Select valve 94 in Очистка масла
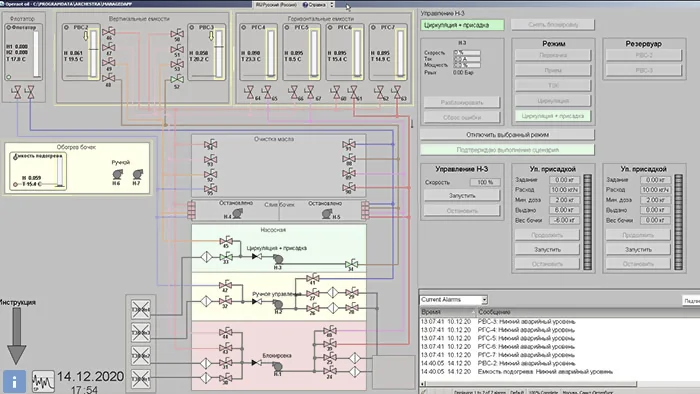This screenshot has height=394, width=700. pos(210,145)
